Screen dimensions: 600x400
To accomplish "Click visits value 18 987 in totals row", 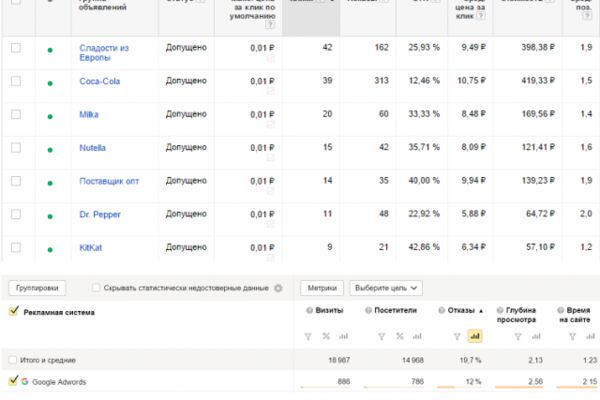I will [x=339, y=360].
